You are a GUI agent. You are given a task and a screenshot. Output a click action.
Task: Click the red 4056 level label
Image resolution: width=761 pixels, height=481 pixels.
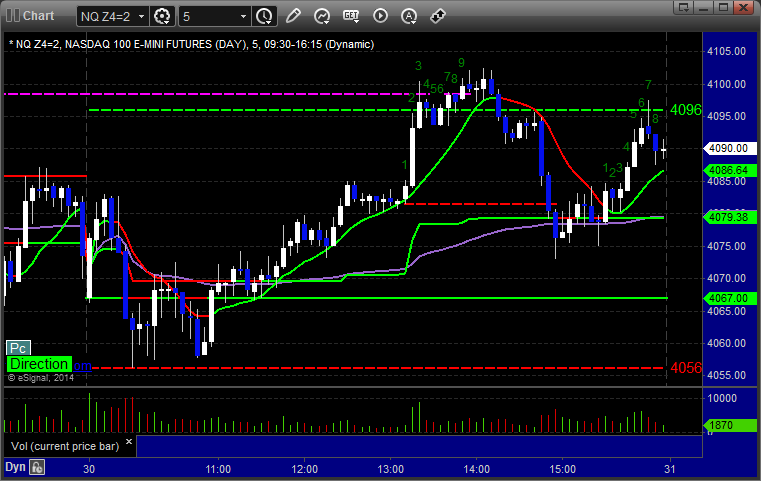(x=686, y=368)
